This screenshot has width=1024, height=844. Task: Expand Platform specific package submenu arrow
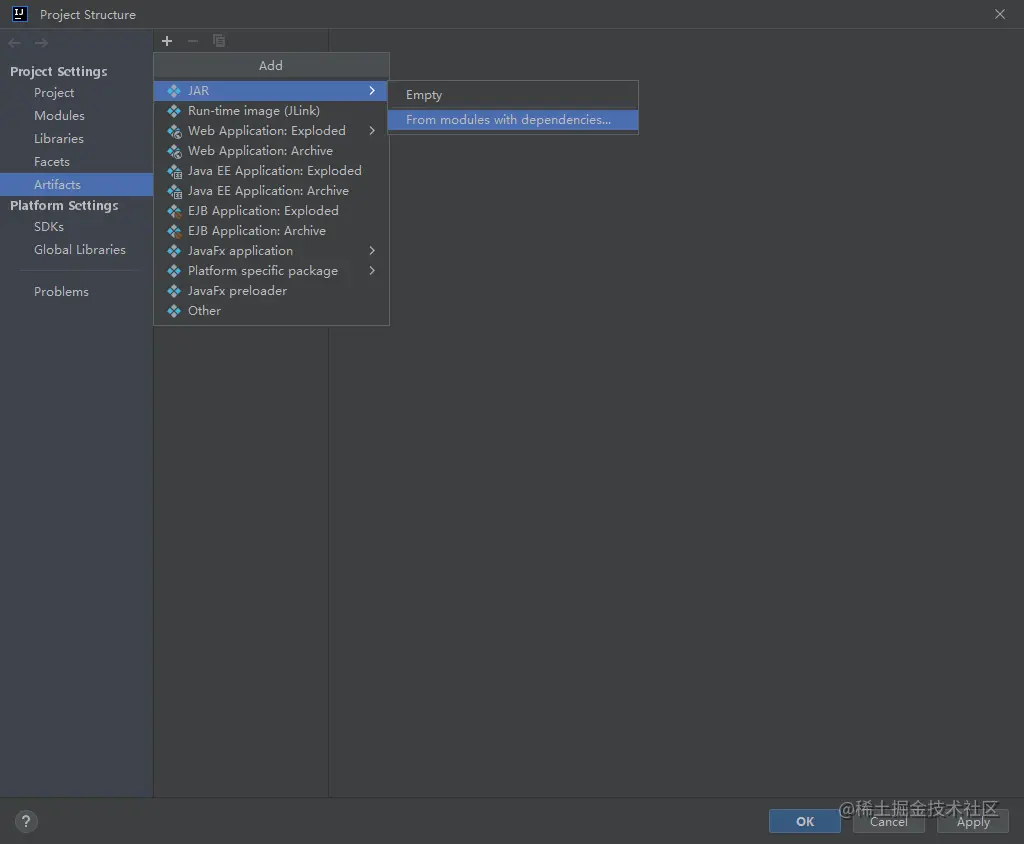pyautogui.click(x=372, y=270)
